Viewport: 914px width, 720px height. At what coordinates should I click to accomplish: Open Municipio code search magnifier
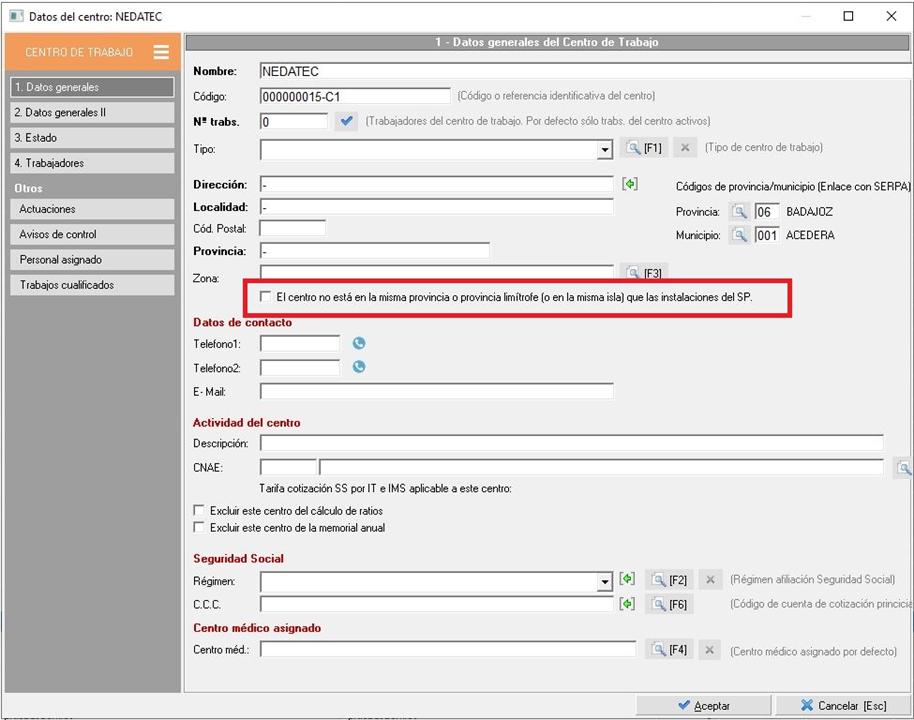point(738,235)
